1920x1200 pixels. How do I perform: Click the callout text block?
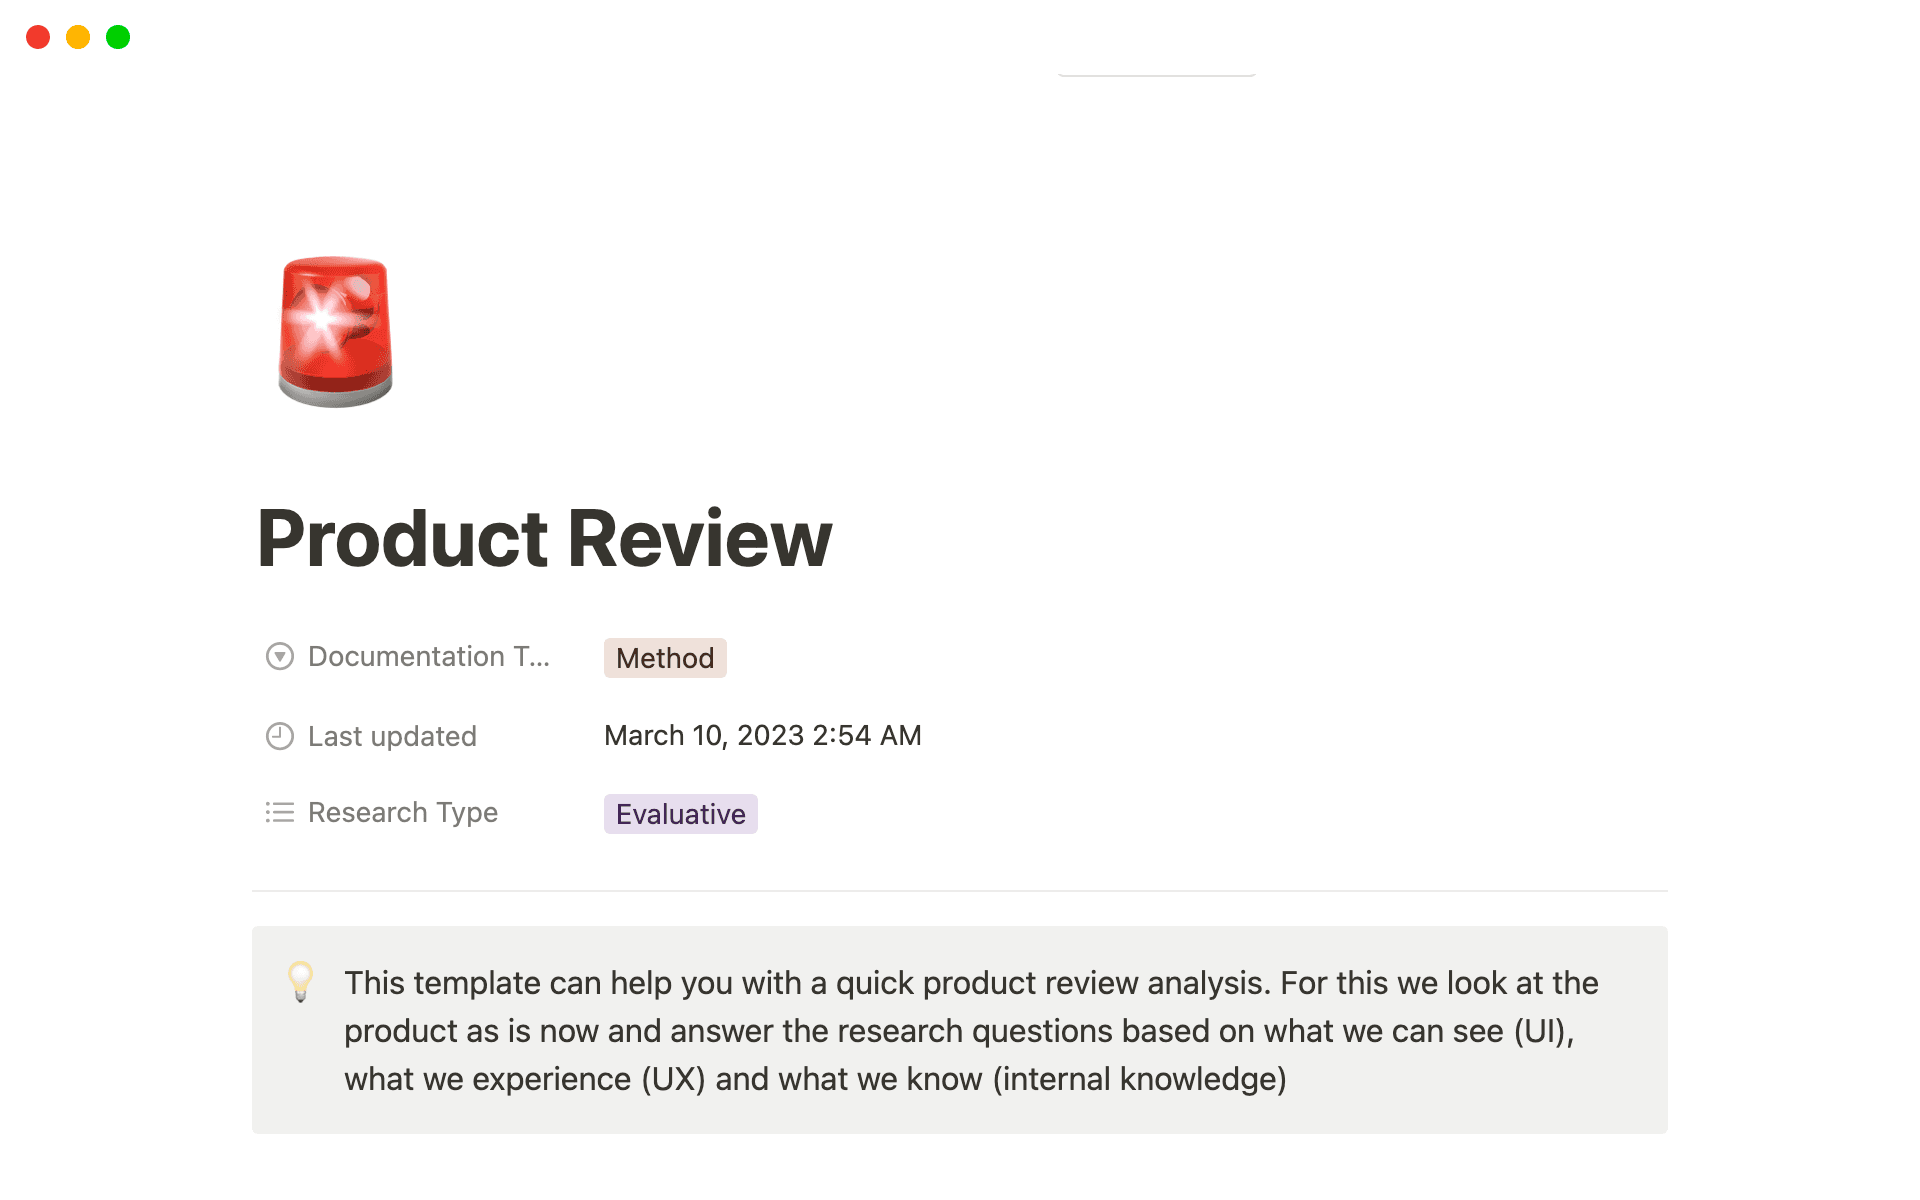pyautogui.click(x=960, y=1030)
